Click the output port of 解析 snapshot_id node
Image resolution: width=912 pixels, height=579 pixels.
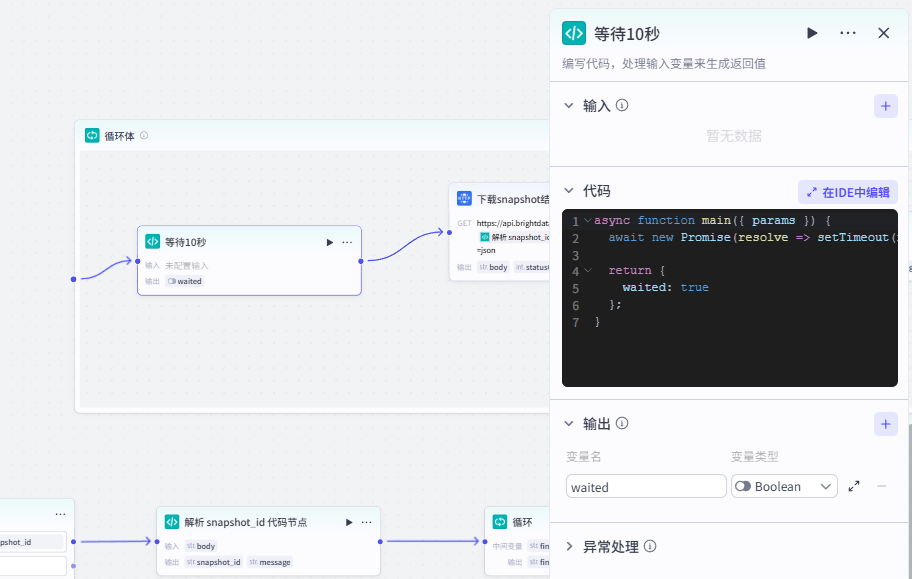[x=380, y=542]
